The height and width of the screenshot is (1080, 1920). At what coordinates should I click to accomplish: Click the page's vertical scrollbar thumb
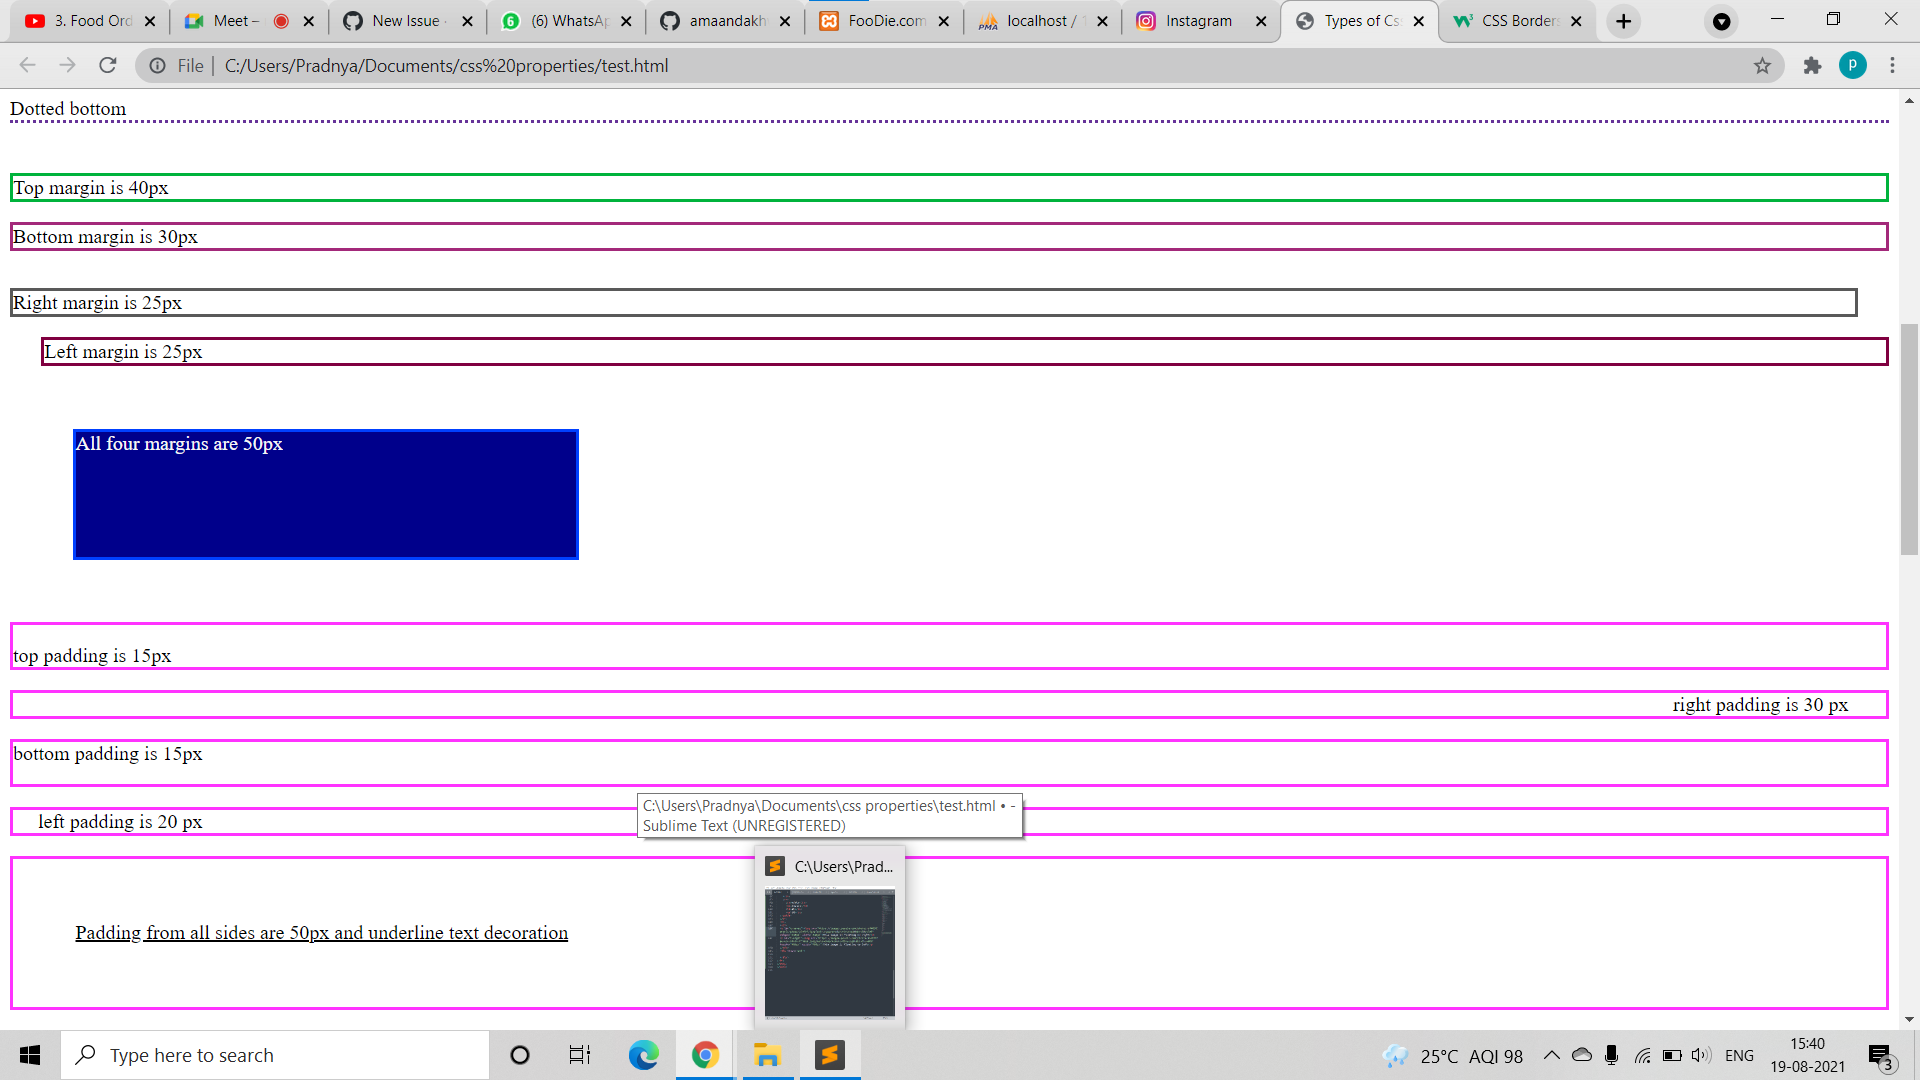[x=1909, y=438]
